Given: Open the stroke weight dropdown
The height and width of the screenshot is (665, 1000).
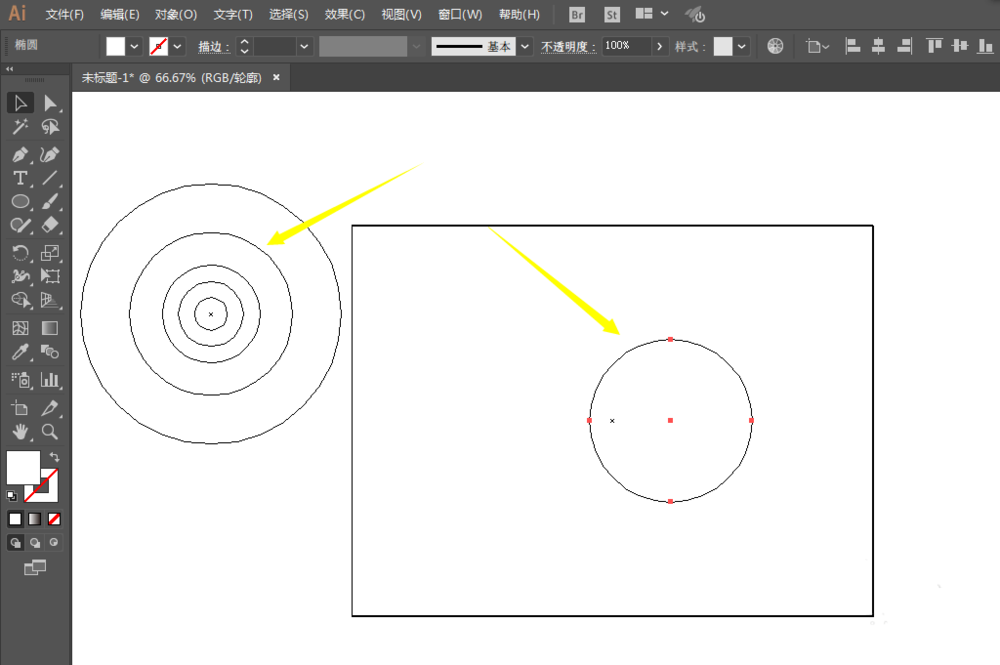Looking at the screenshot, I should (304, 46).
